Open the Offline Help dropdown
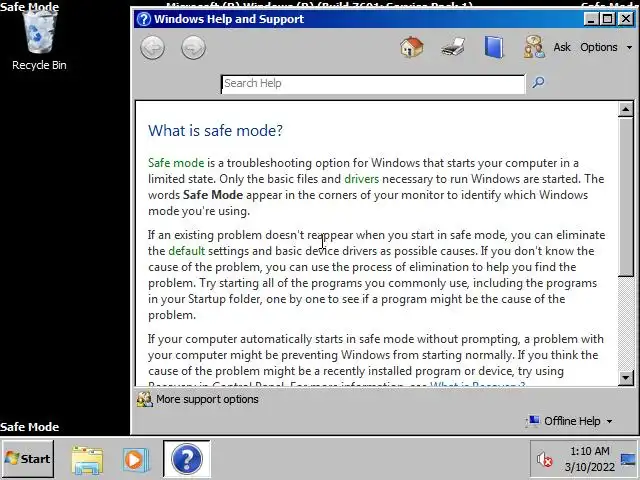The image size is (640, 480). coord(570,421)
